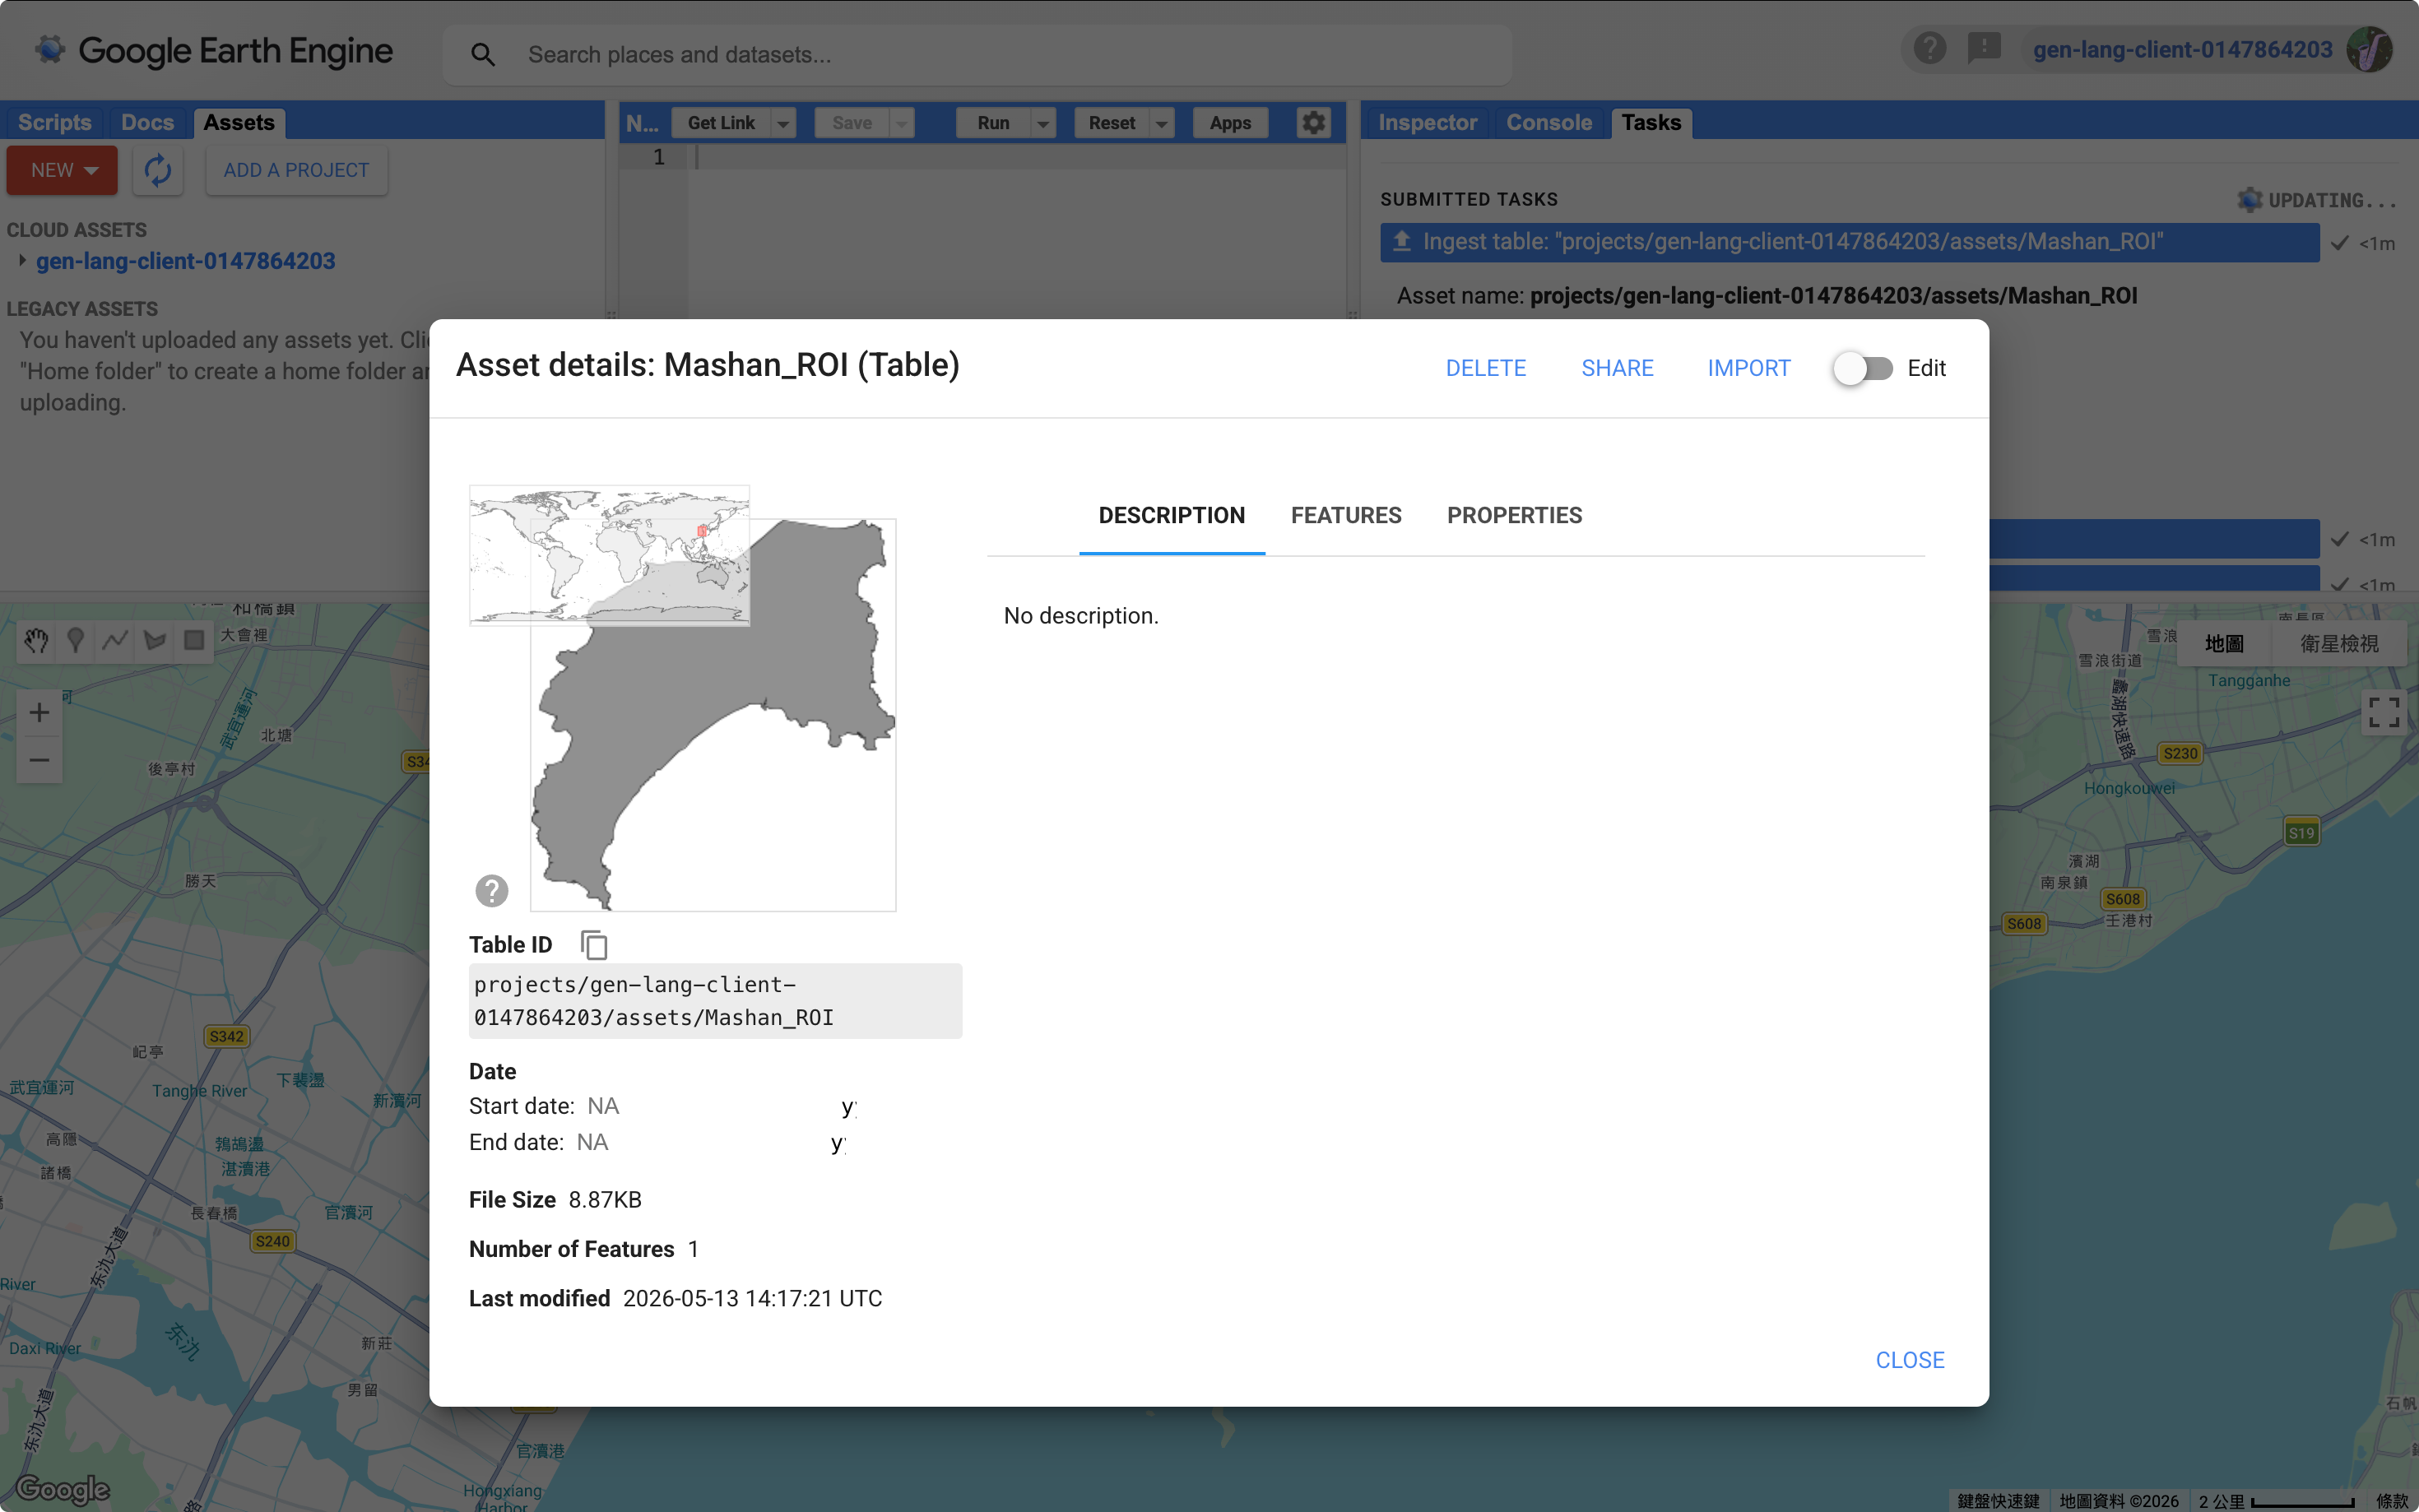Click the refresh assets icon
Viewport: 2419px width, 1512px height.
pos(157,170)
